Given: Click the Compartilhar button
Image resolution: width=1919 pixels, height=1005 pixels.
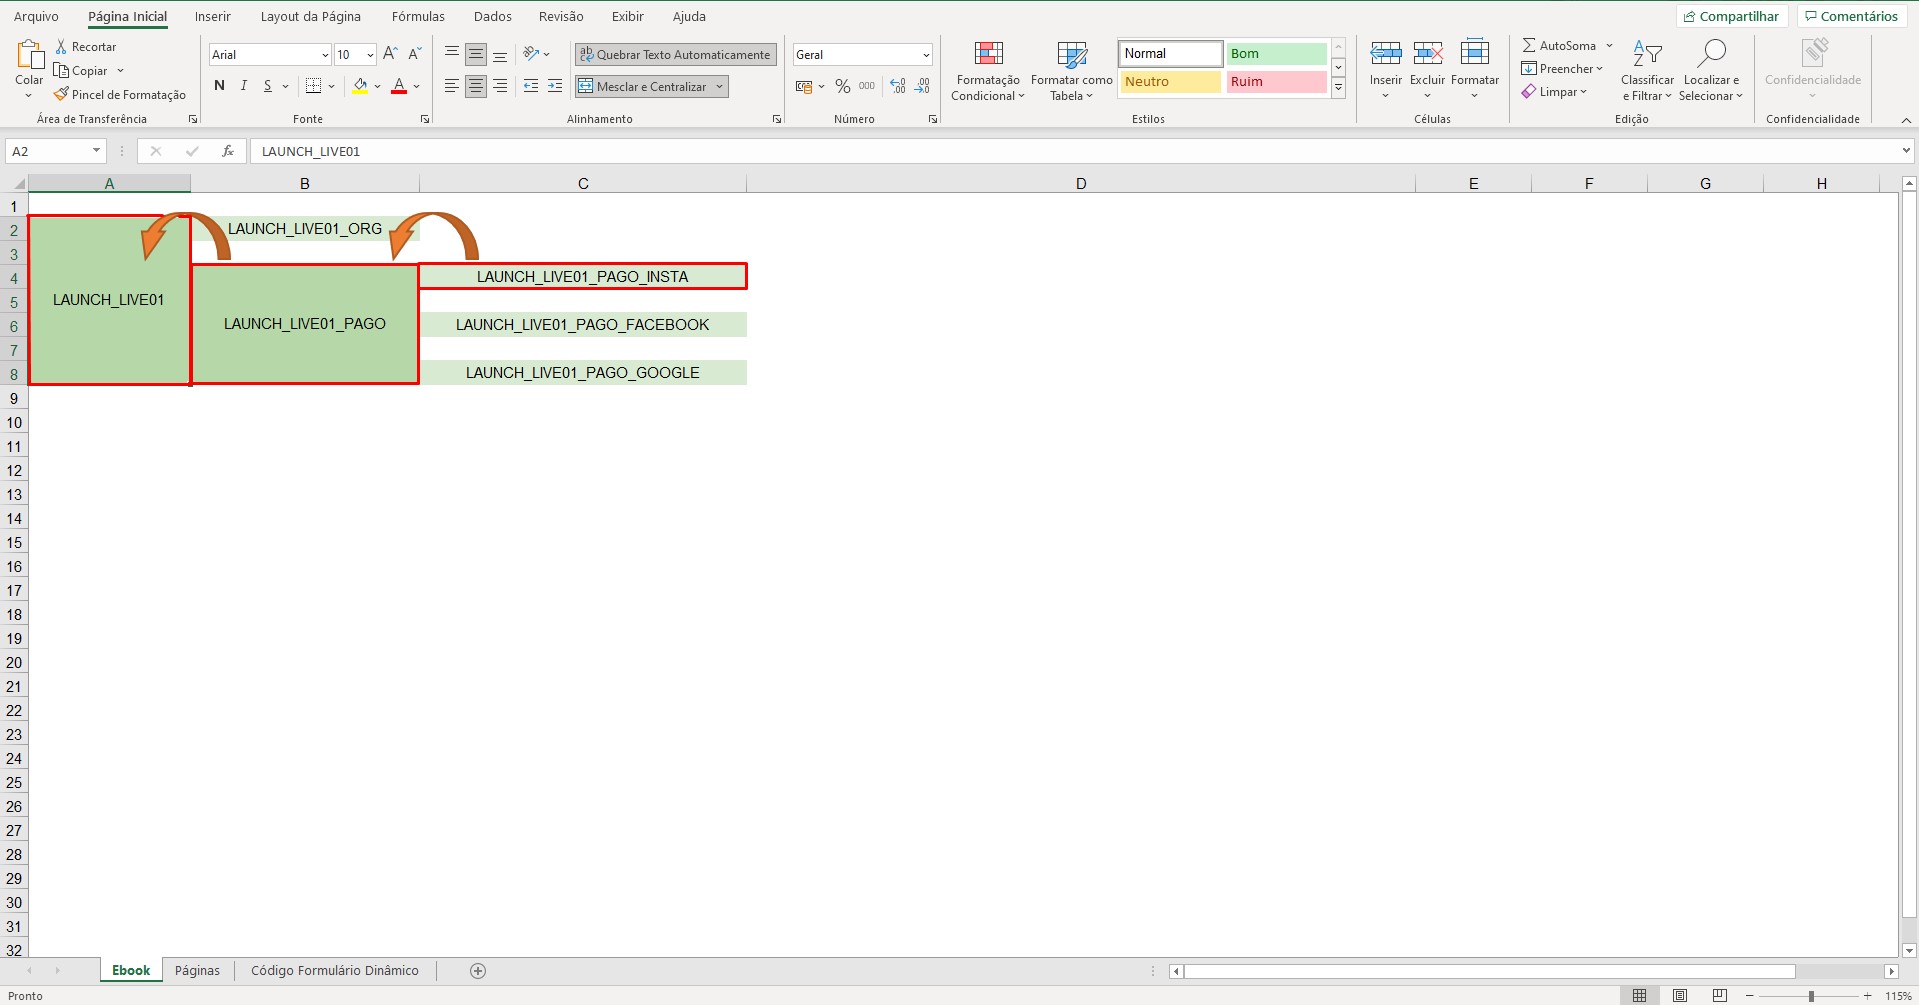Looking at the screenshot, I should [x=1731, y=16].
